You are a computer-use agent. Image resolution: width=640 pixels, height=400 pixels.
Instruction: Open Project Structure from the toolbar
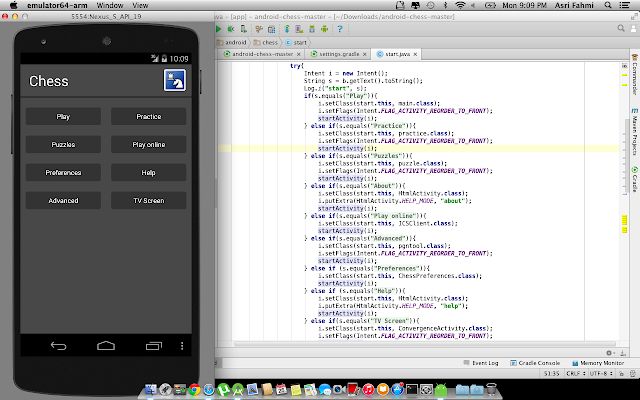[271, 29]
